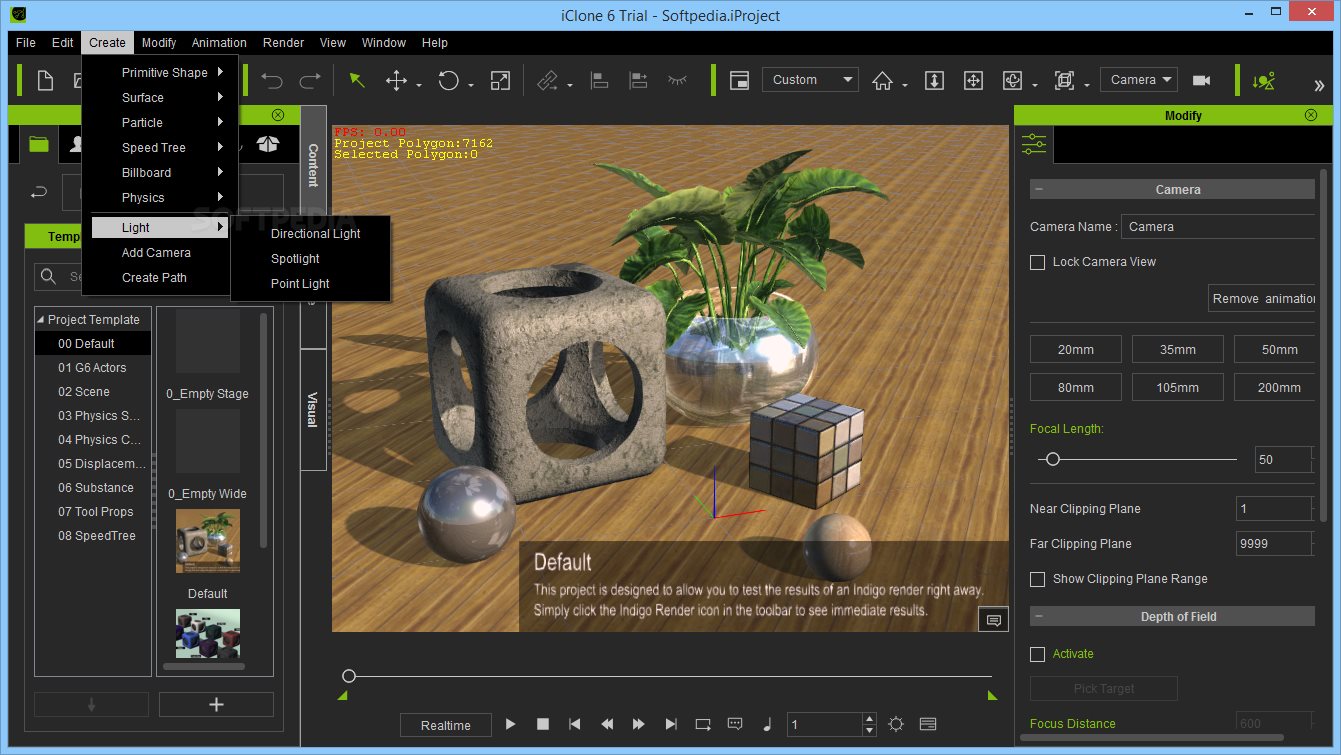Screen dimensions: 1341x755
Task: Jump to the first frame
Action: pyautogui.click(x=575, y=724)
